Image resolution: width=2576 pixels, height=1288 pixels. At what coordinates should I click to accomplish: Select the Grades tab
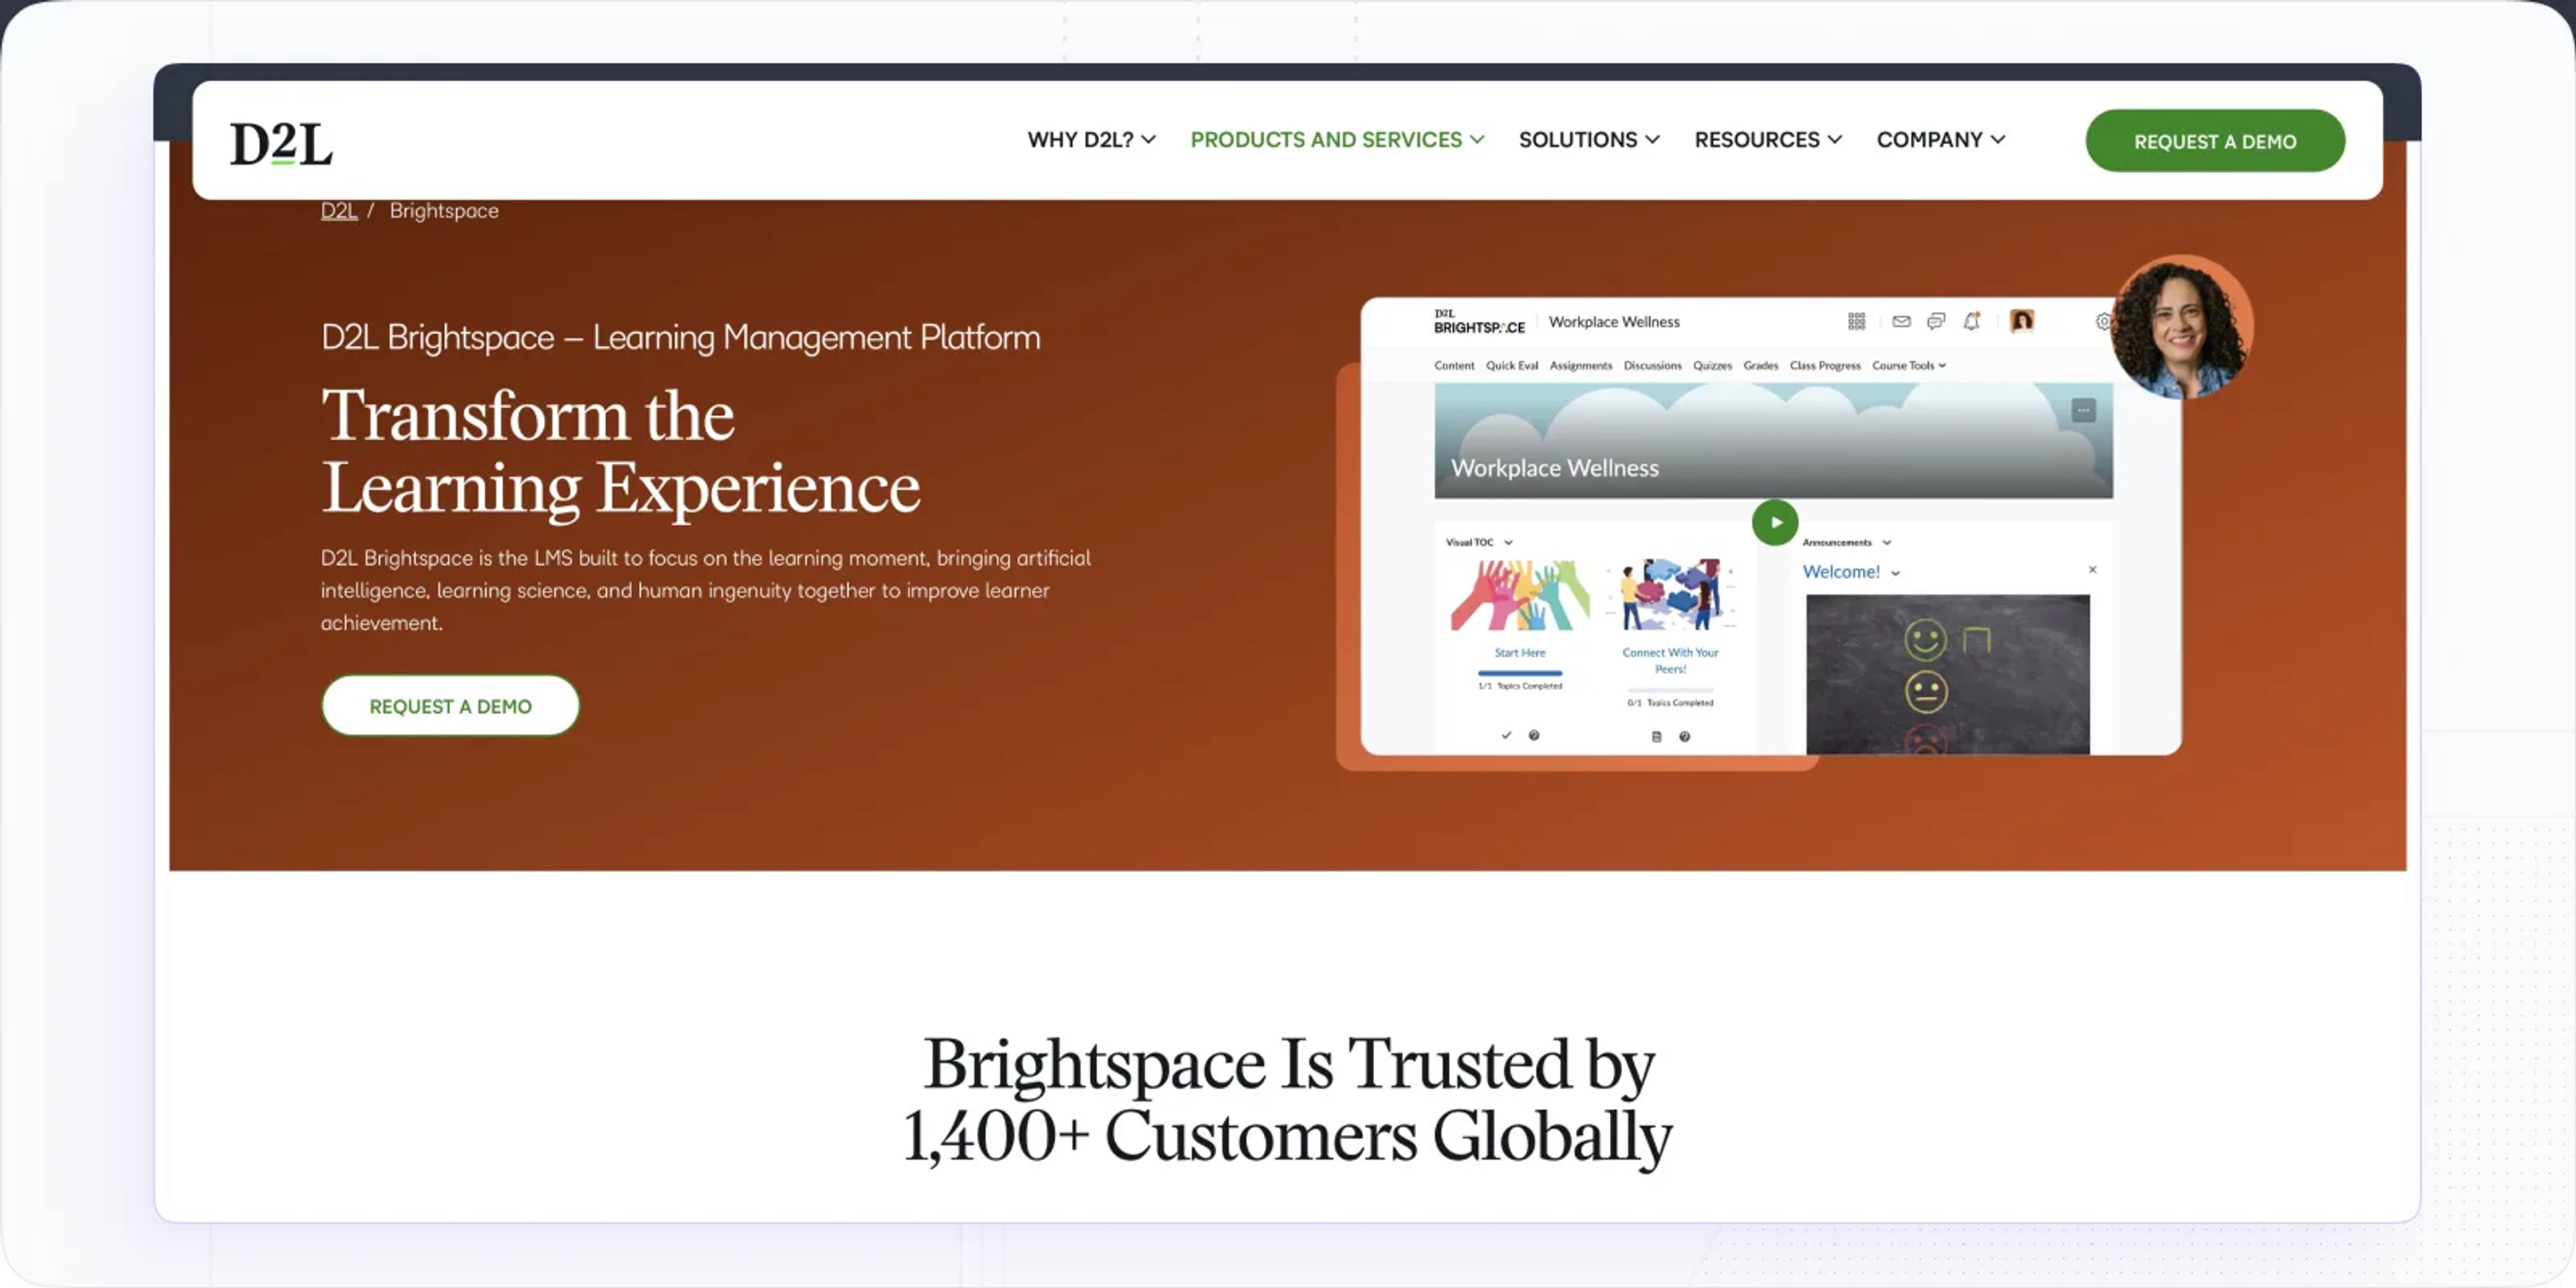1761,366
